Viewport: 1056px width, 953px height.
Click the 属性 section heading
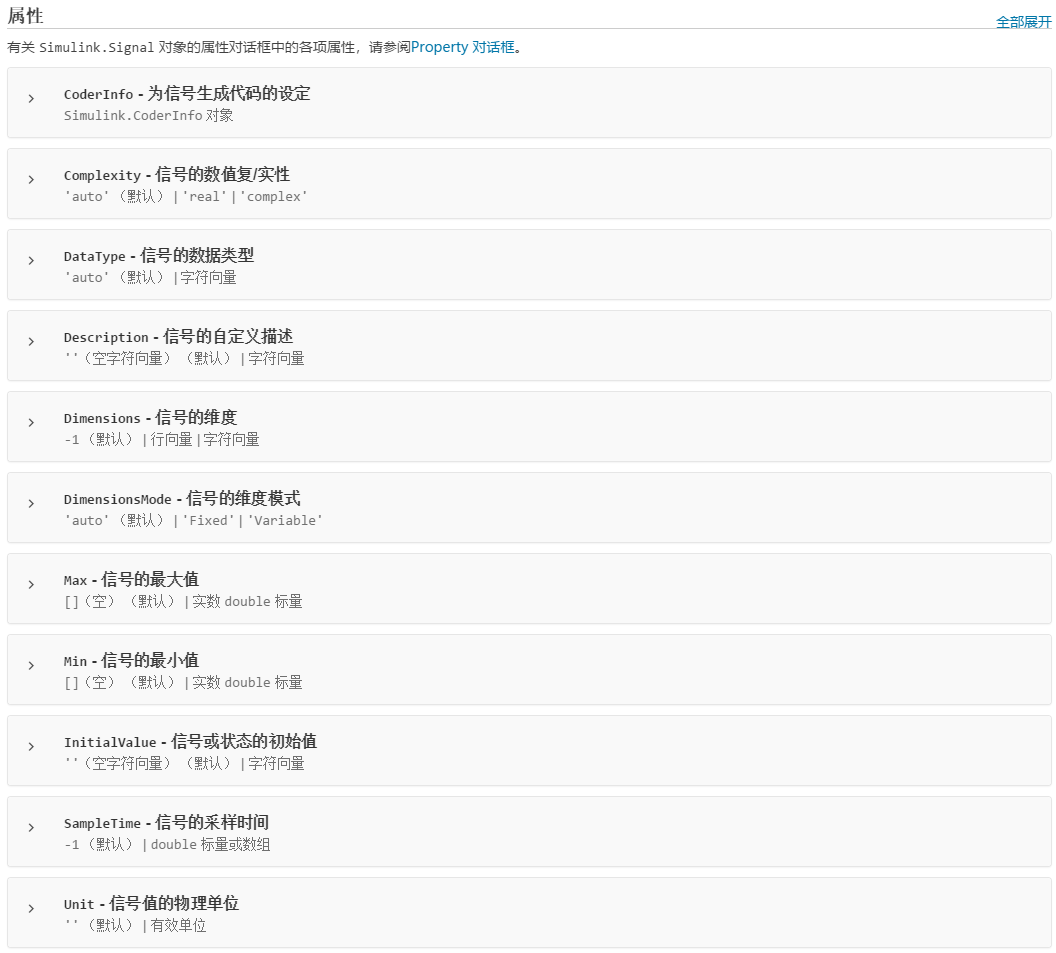coord(26,15)
